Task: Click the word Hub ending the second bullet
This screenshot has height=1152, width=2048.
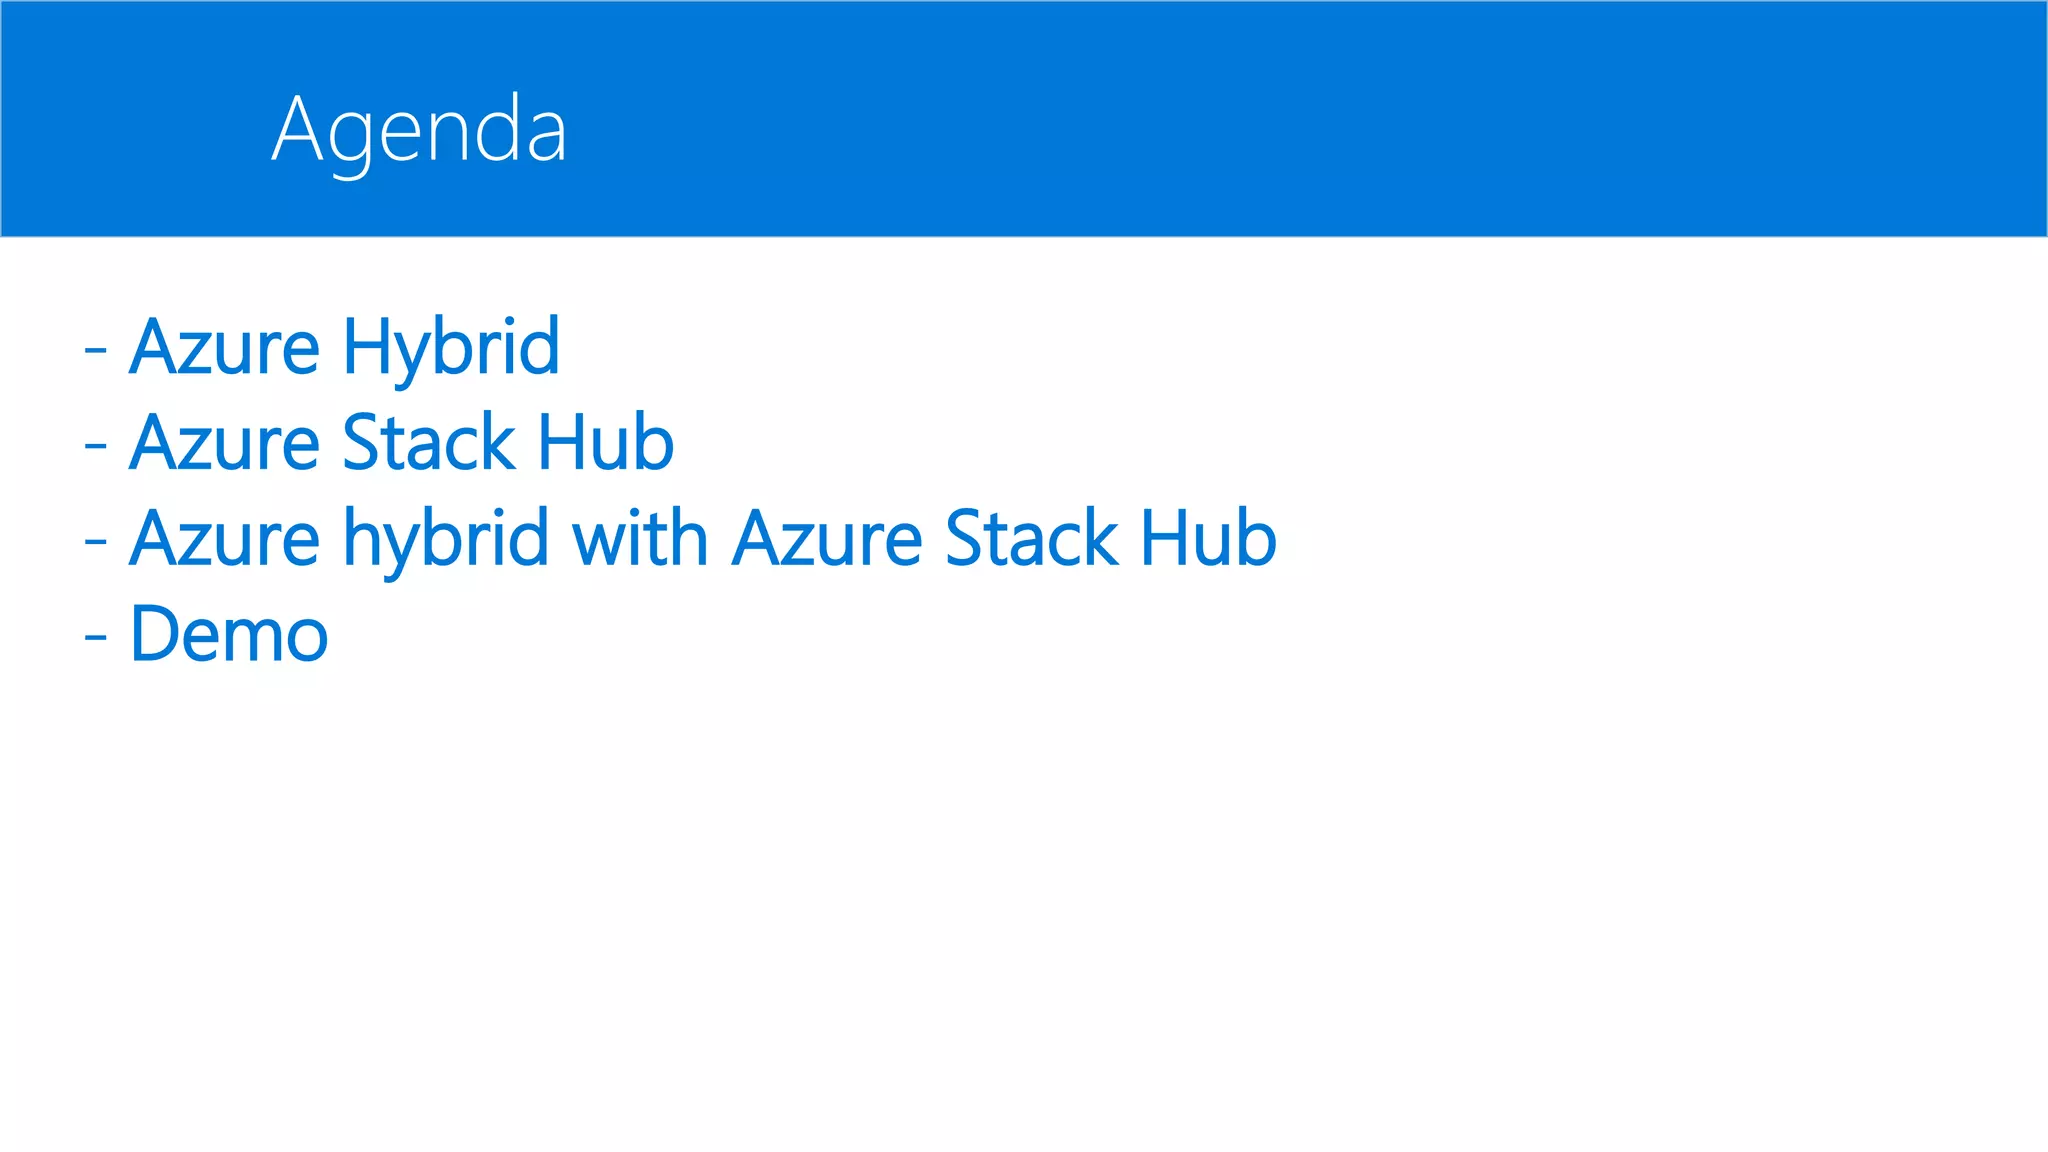Action: click(605, 443)
